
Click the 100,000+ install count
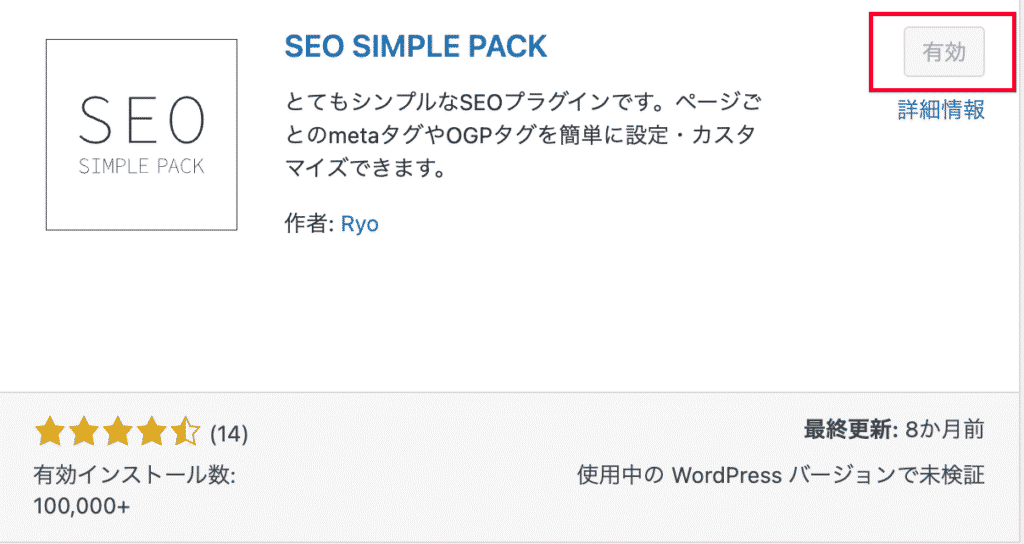[x=81, y=506]
